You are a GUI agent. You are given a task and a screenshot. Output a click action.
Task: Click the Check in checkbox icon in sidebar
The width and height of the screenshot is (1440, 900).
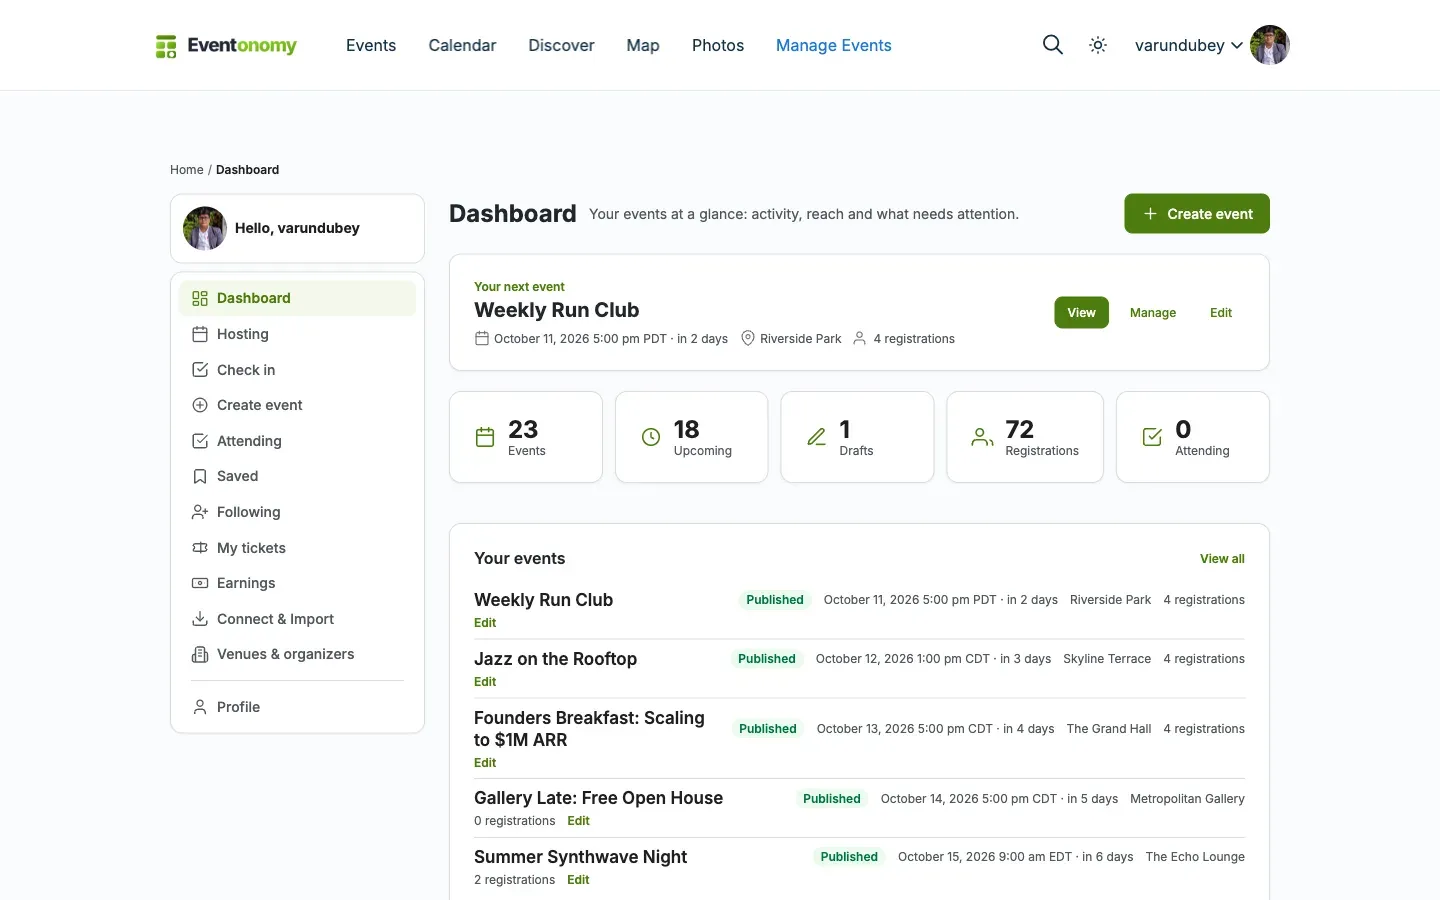click(x=200, y=370)
